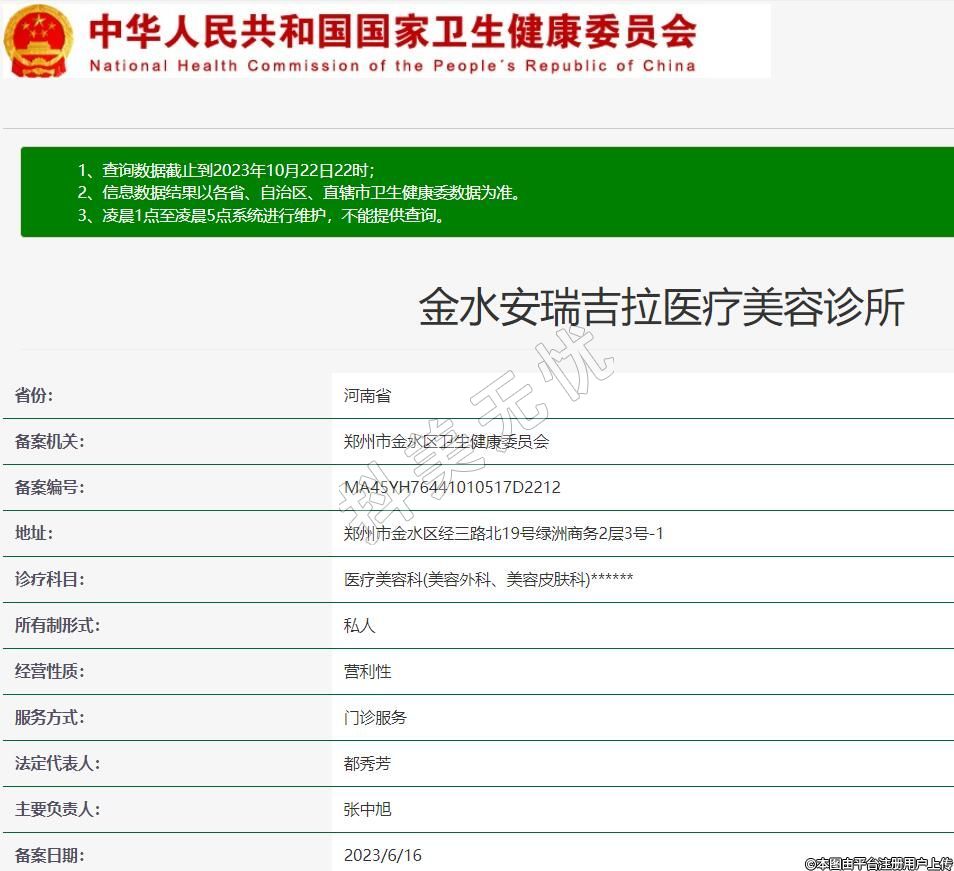Click the business nature value 营利性

point(367,671)
